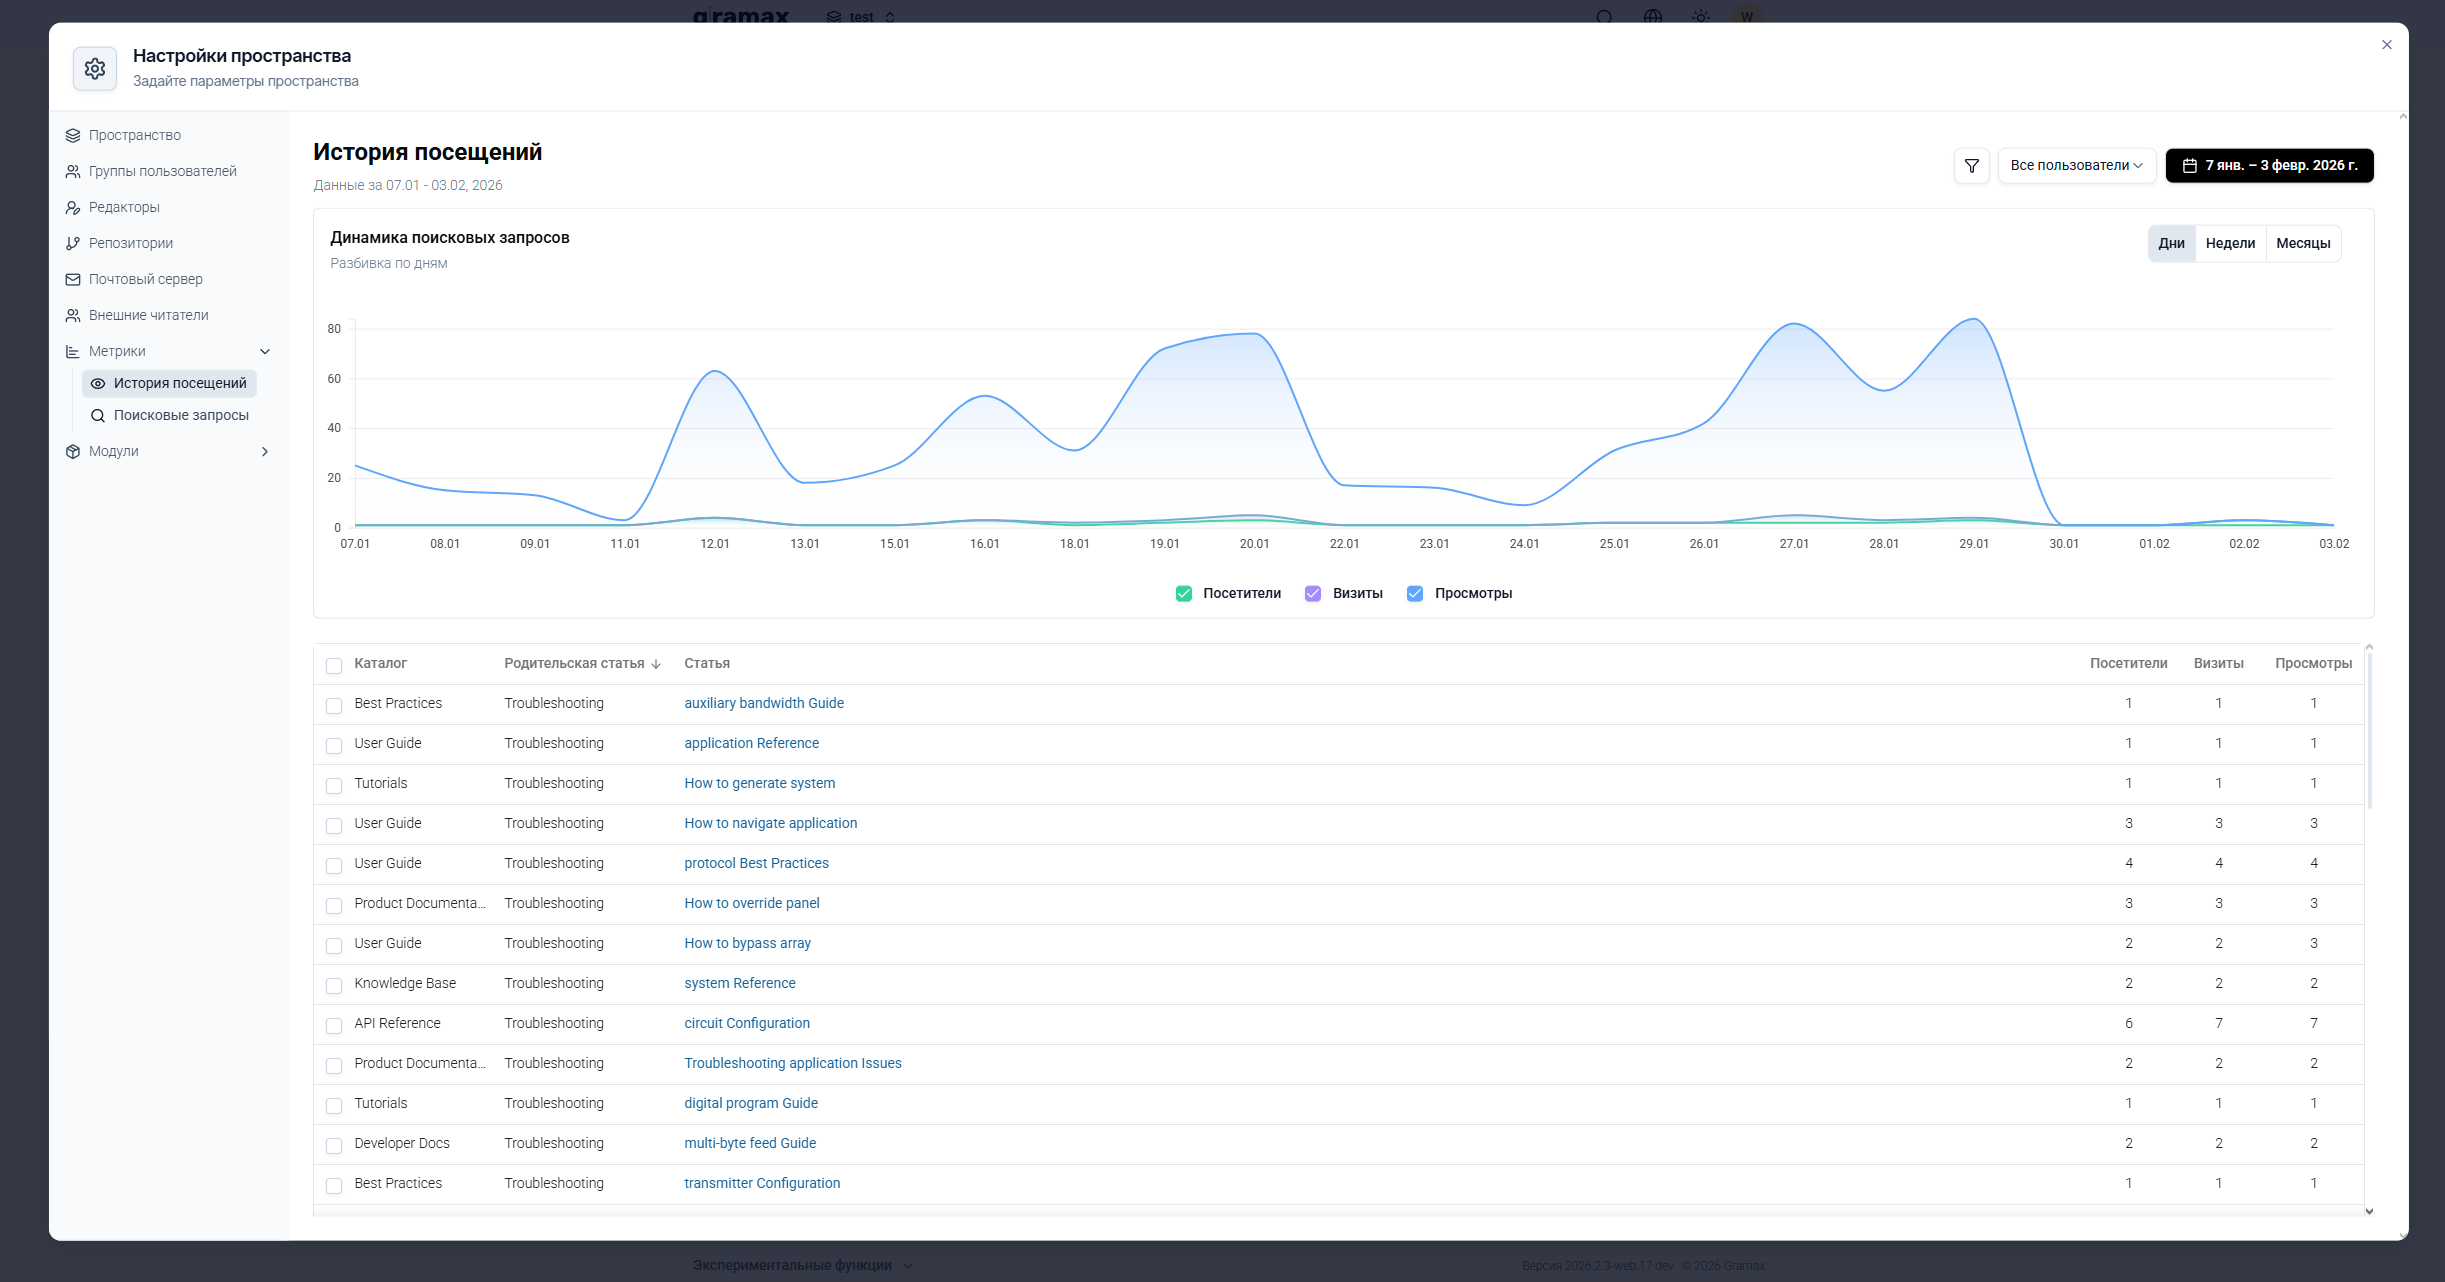Switch chart to Месяцы tab
Screen dimensions: 2445x1282
pyautogui.click(x=2303, y=244)
